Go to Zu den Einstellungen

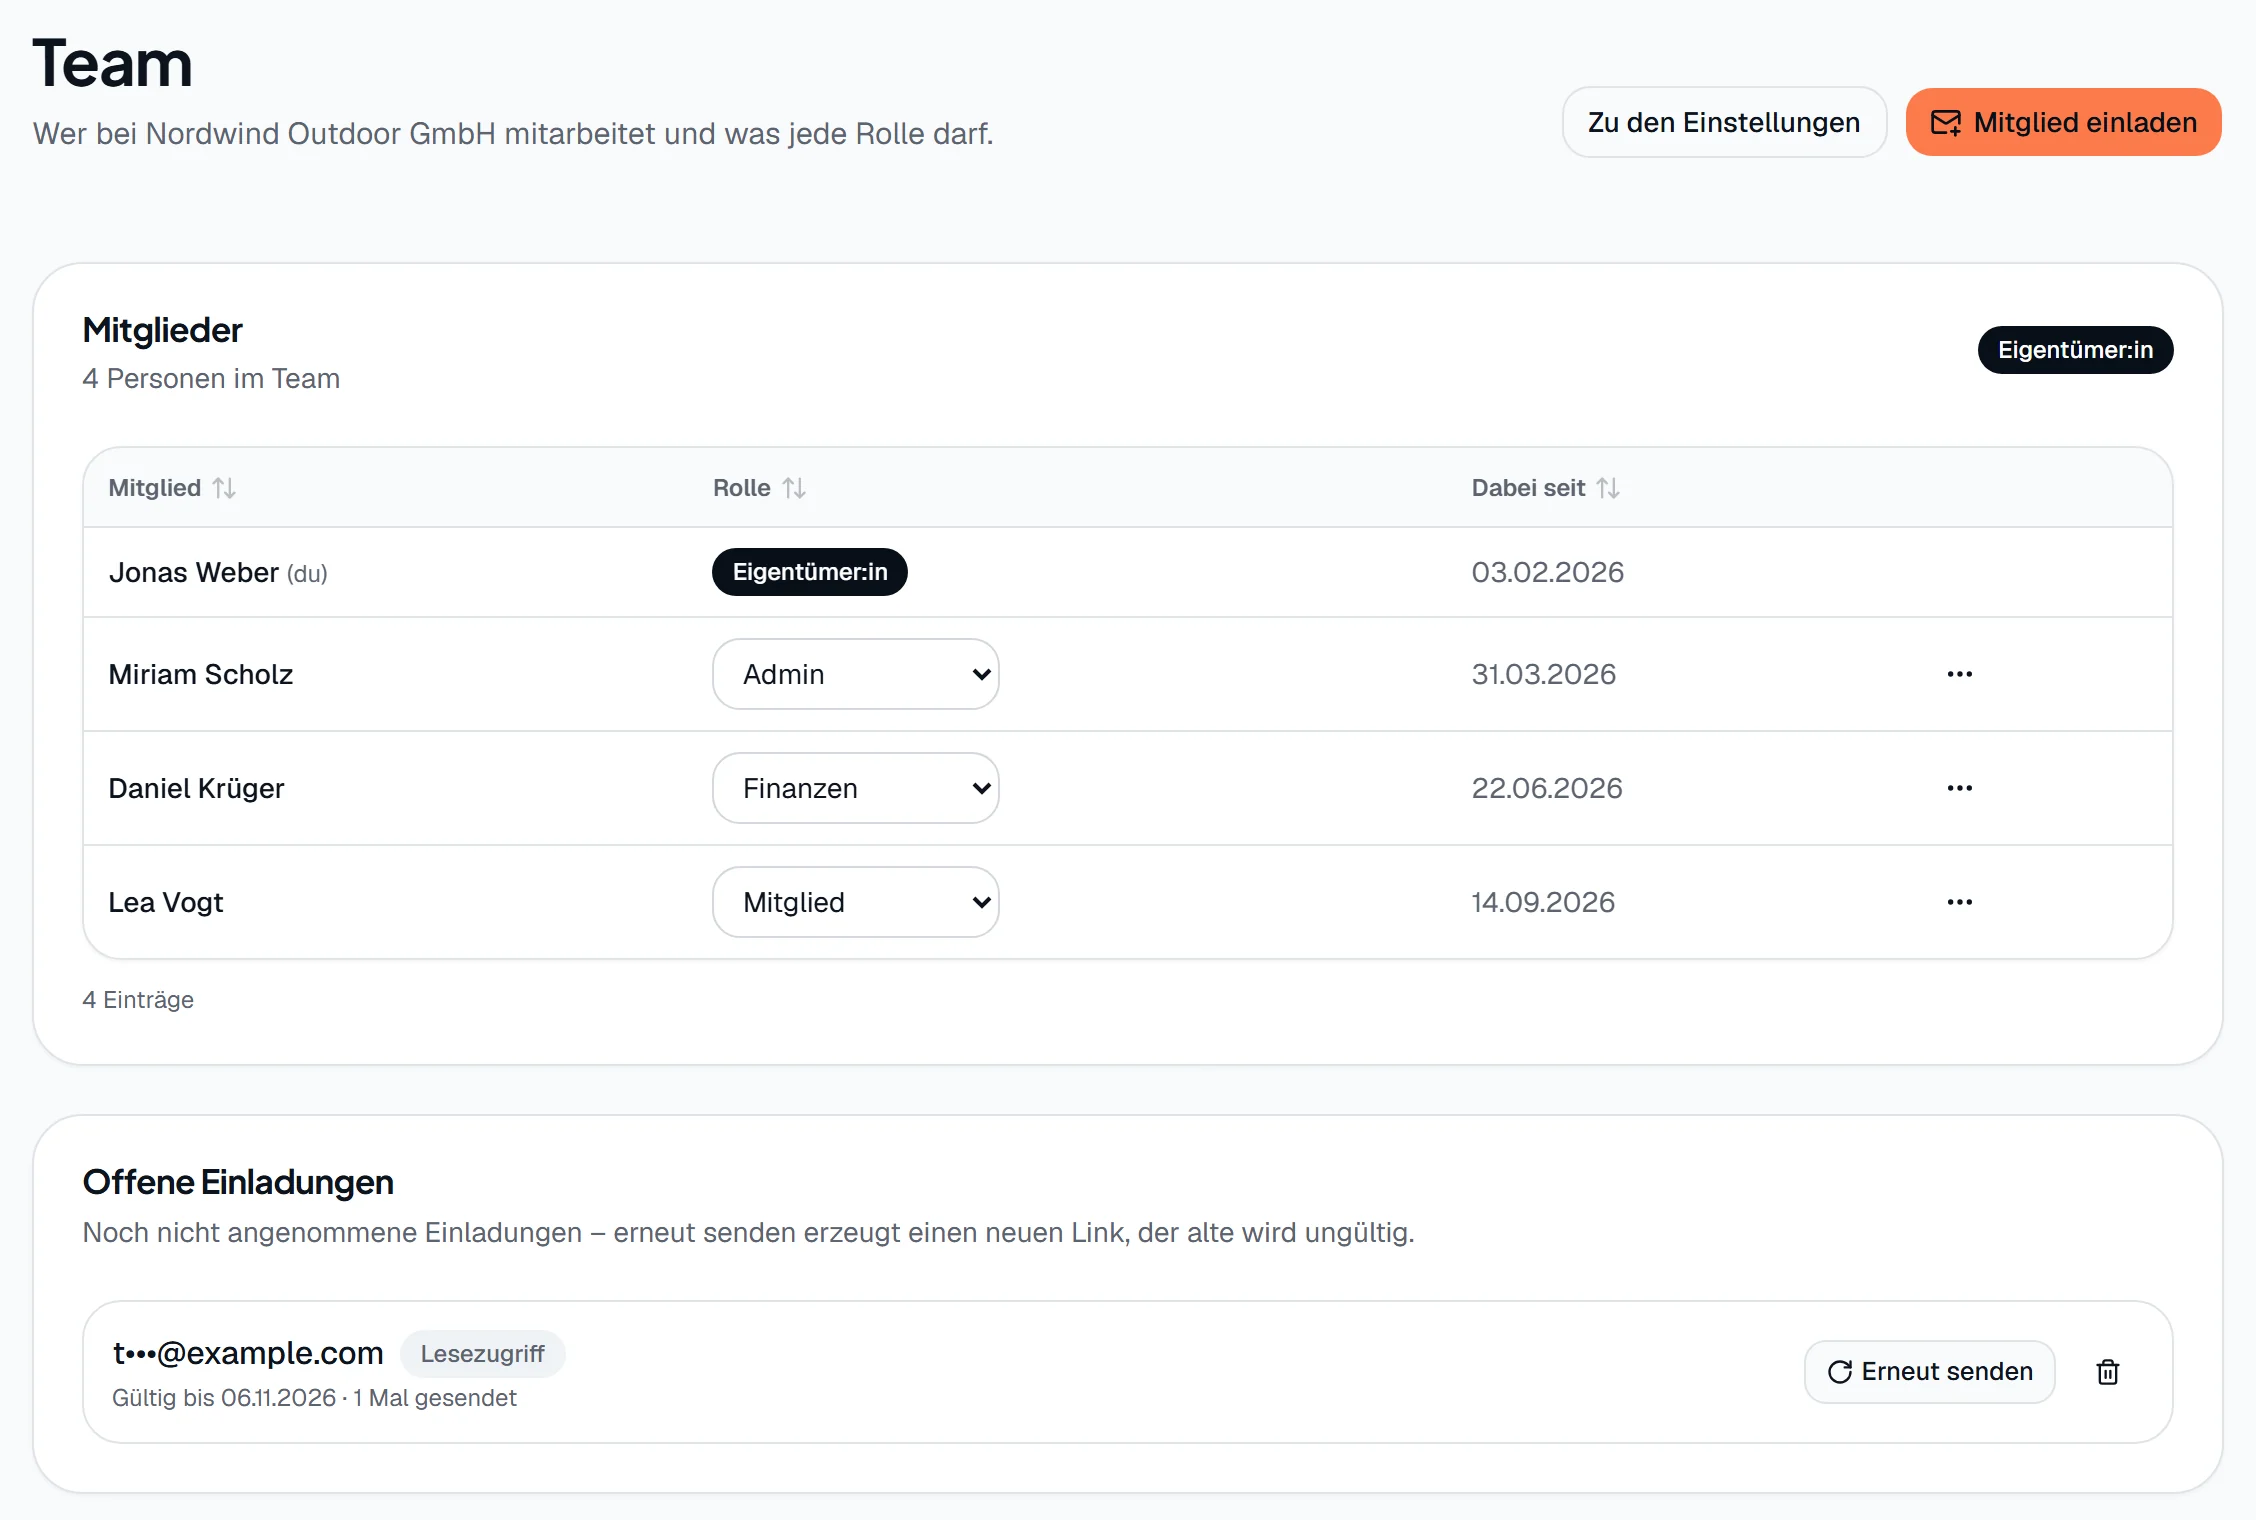1724,122
